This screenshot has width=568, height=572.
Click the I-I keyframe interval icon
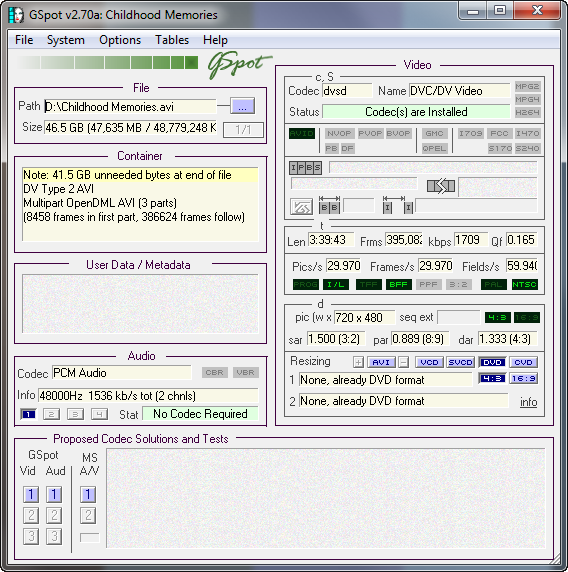(x=398, y=205)
